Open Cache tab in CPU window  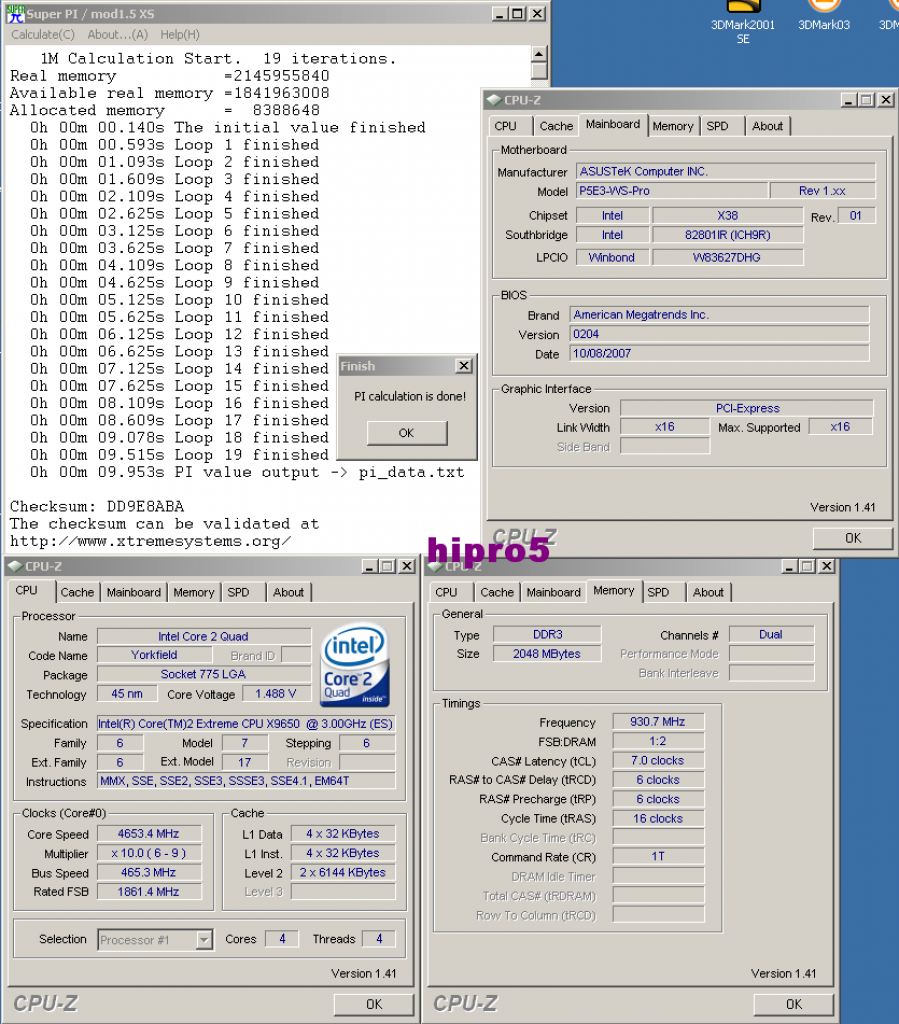[77, 592]
